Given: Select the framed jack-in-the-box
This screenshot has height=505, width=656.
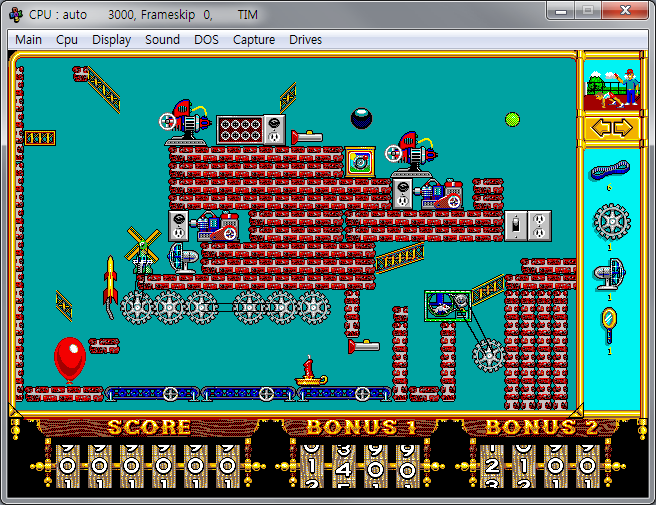Looking at the screenshot, I should point(360,162).
